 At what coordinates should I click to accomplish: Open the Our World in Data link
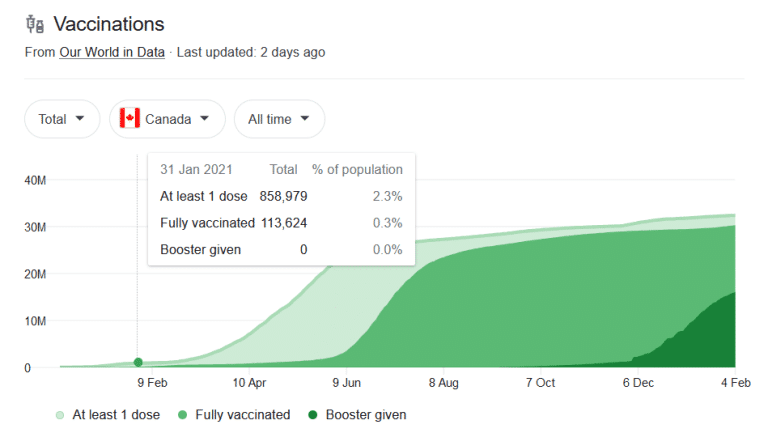click(x=112, y=52)
